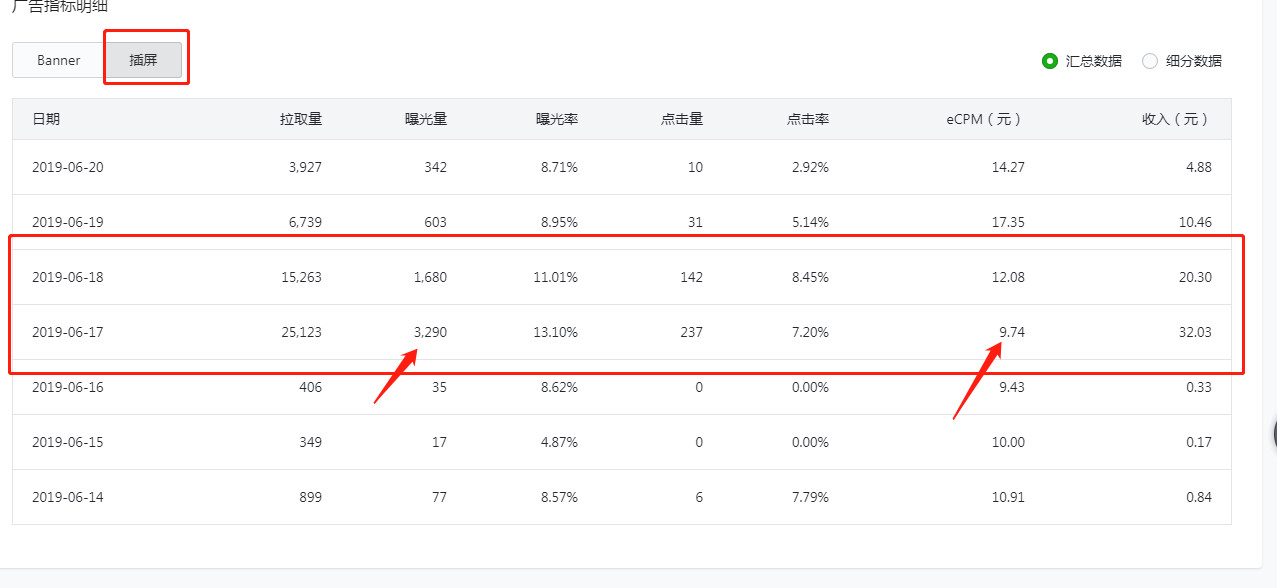Select the 2019-06-20 row date
Viewport: 1277px width, 588px height.
pos(68,167)
